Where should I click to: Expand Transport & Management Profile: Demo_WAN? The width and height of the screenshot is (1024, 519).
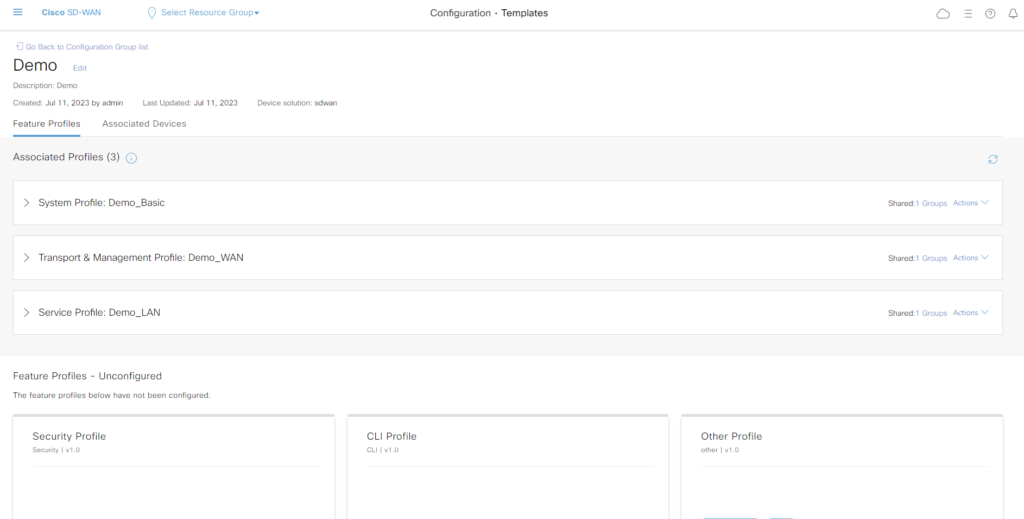pos(27,258)
